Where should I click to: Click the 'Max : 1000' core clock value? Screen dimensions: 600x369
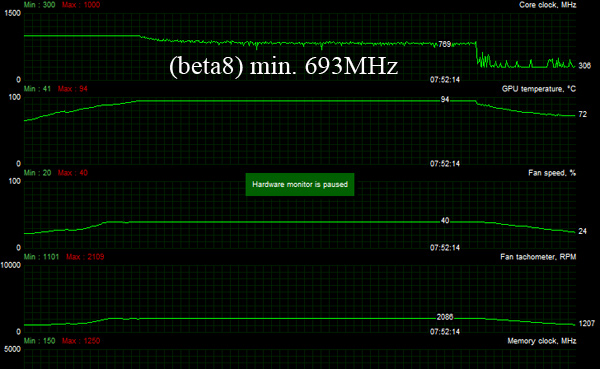[x=81, y=5]
